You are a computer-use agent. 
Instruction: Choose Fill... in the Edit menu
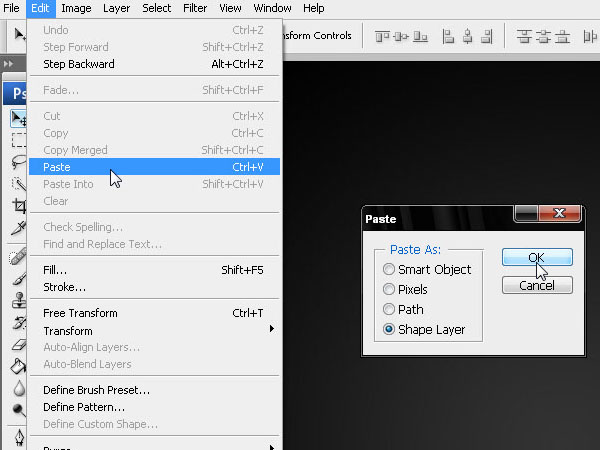tap(155, 270)
